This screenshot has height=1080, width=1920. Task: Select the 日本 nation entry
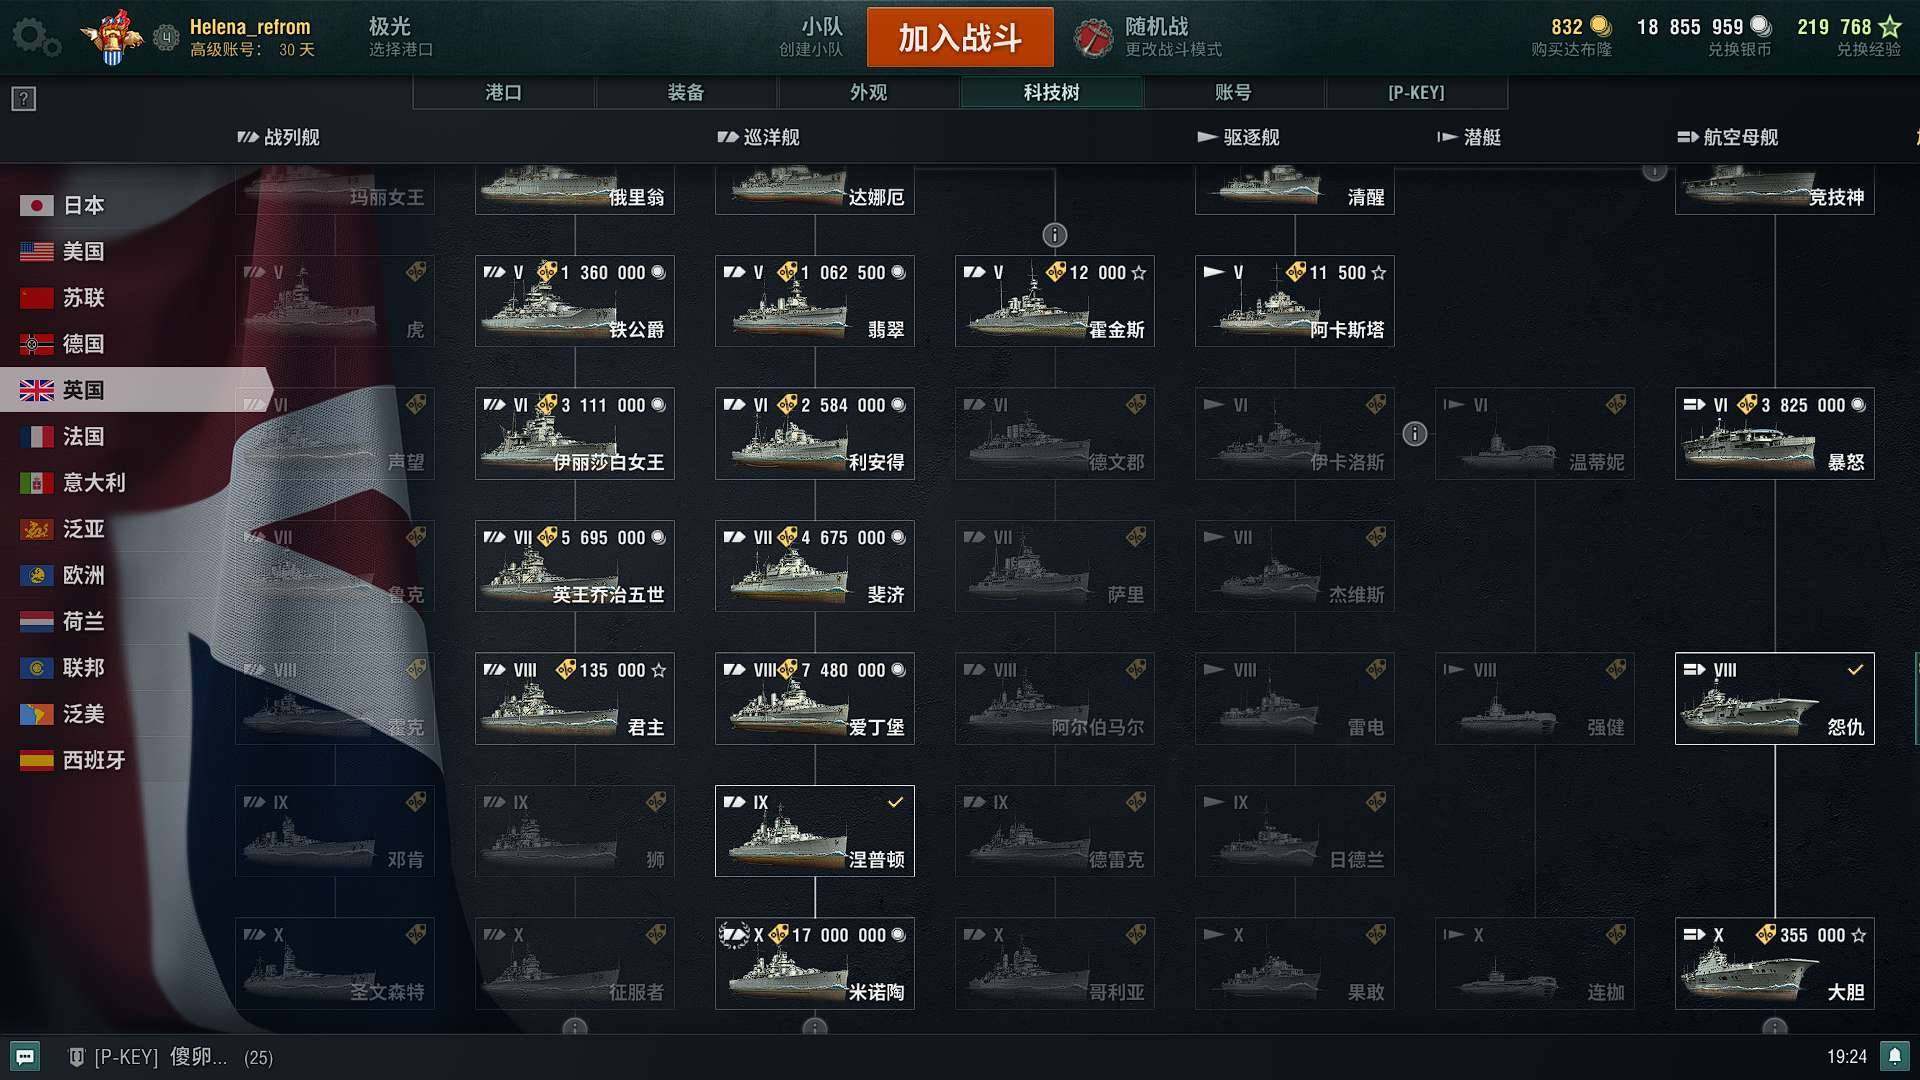tap(62, 205)
